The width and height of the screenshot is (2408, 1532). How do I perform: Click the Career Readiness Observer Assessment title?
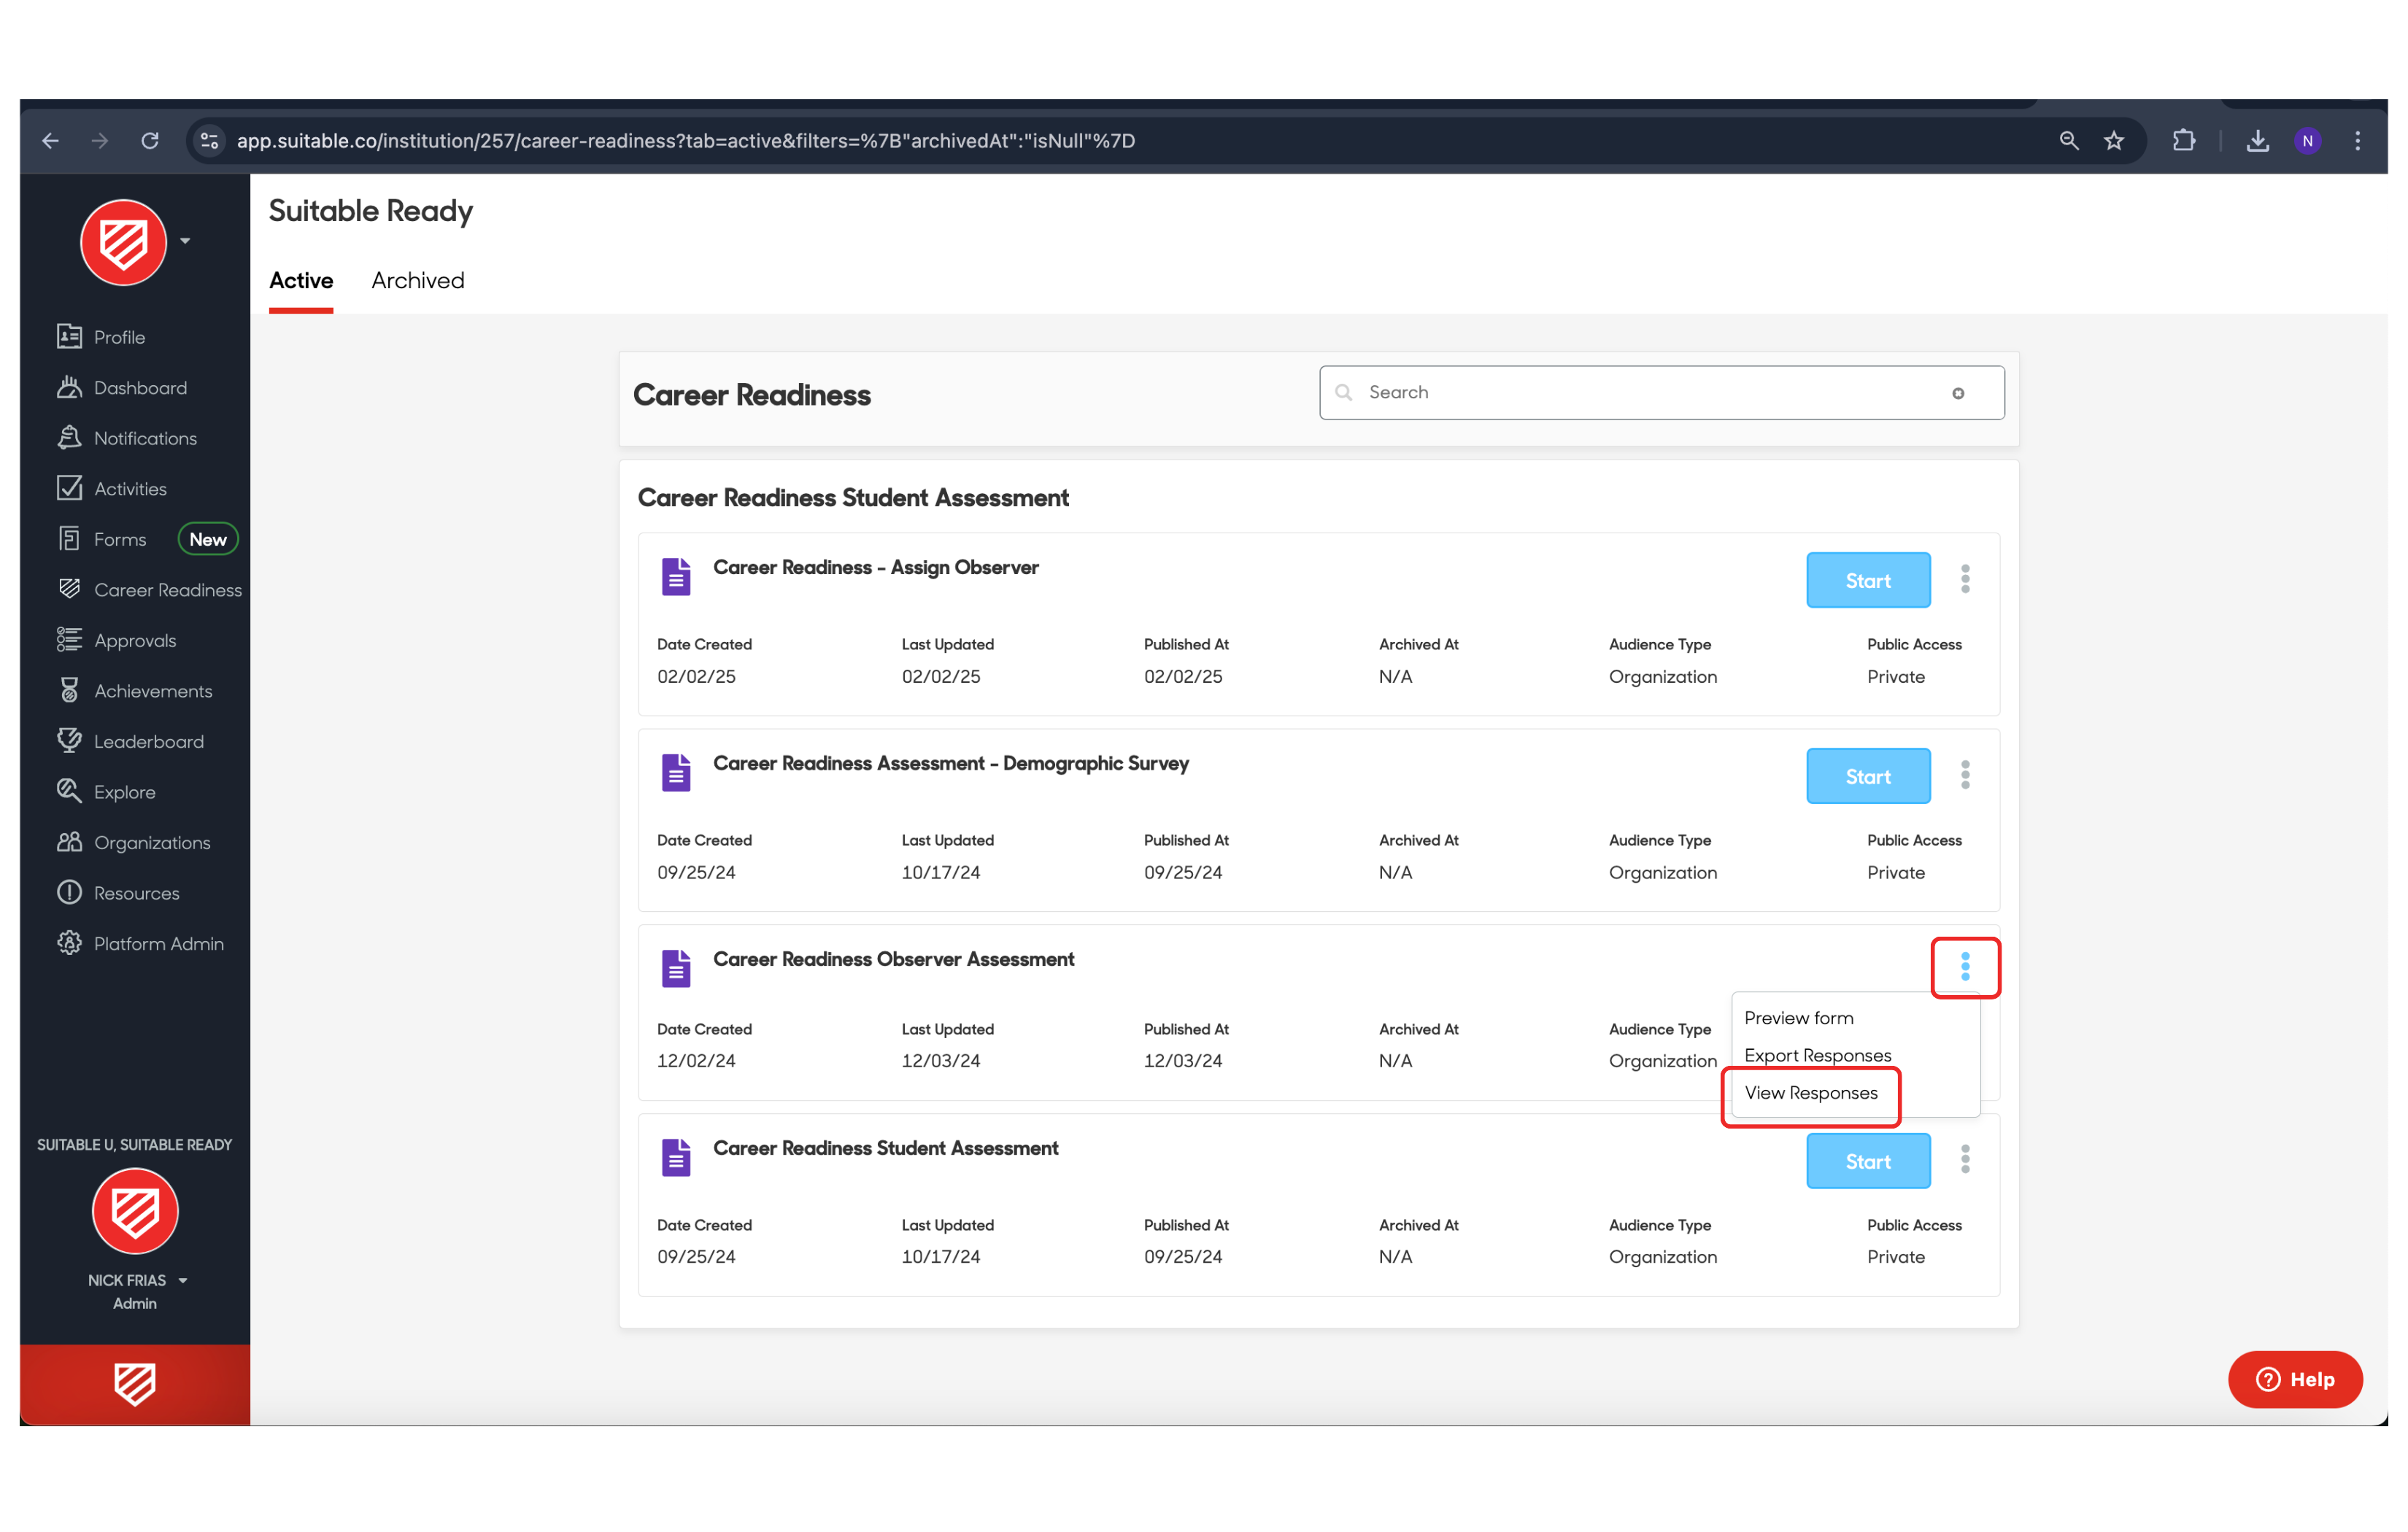(x=893, y=959)
